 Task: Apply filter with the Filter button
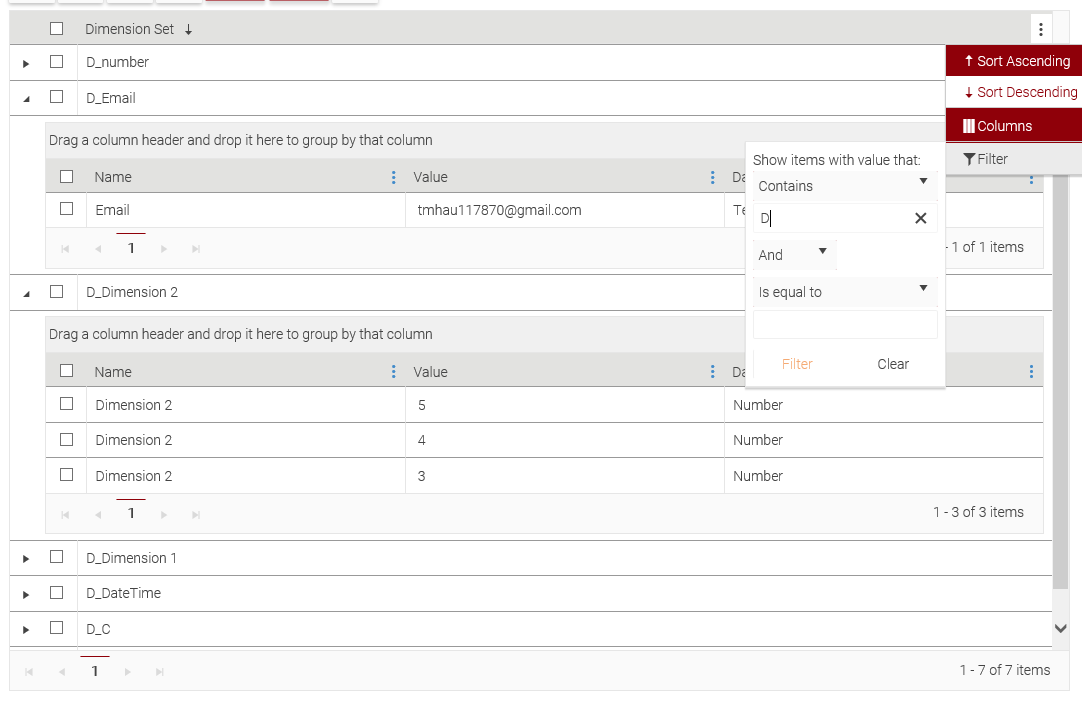tap(797, 364)
